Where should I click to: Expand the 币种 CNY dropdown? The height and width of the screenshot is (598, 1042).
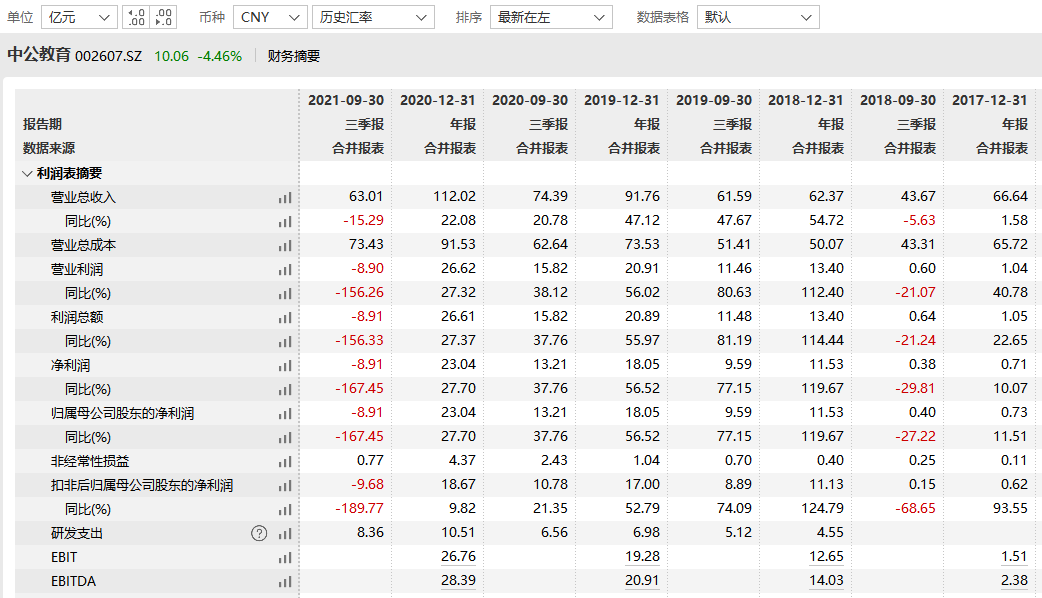[x=270, y=17]
